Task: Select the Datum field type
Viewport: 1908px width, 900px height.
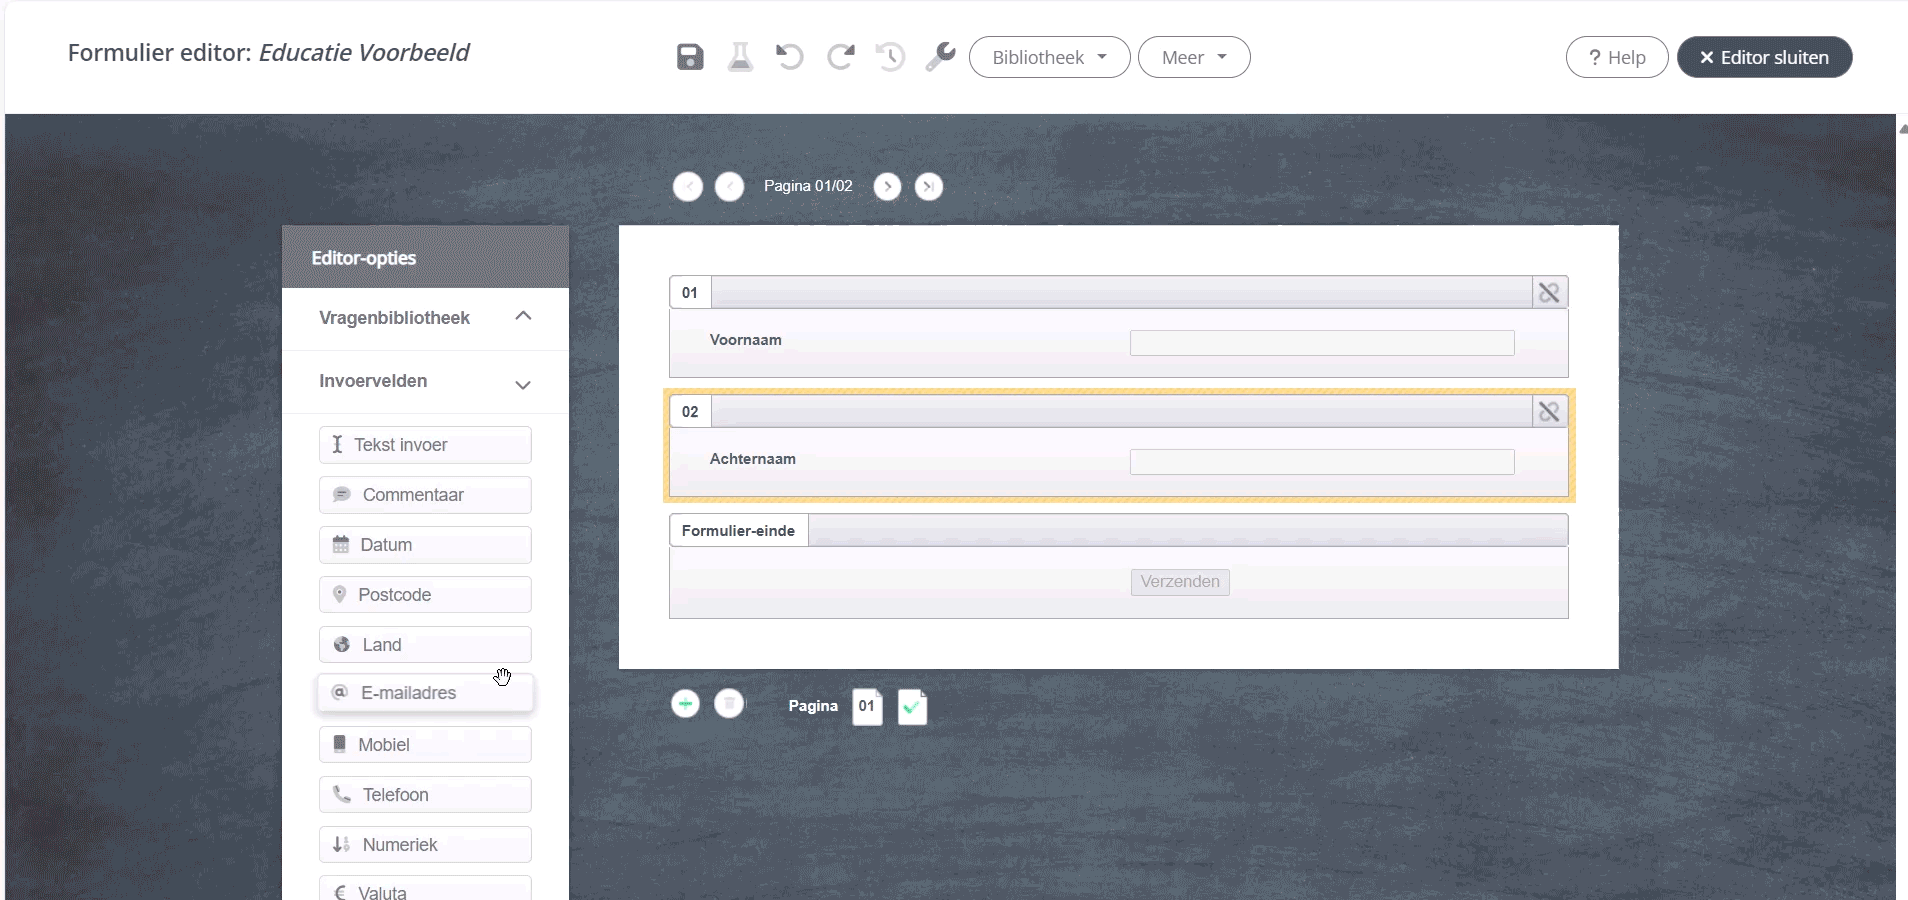Action: coord(425,545)
